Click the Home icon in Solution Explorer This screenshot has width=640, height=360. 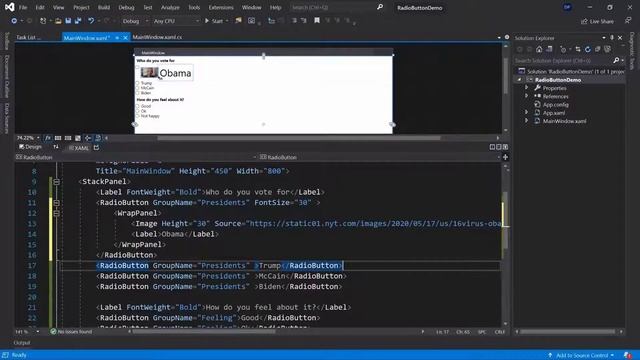pos(539,49)
